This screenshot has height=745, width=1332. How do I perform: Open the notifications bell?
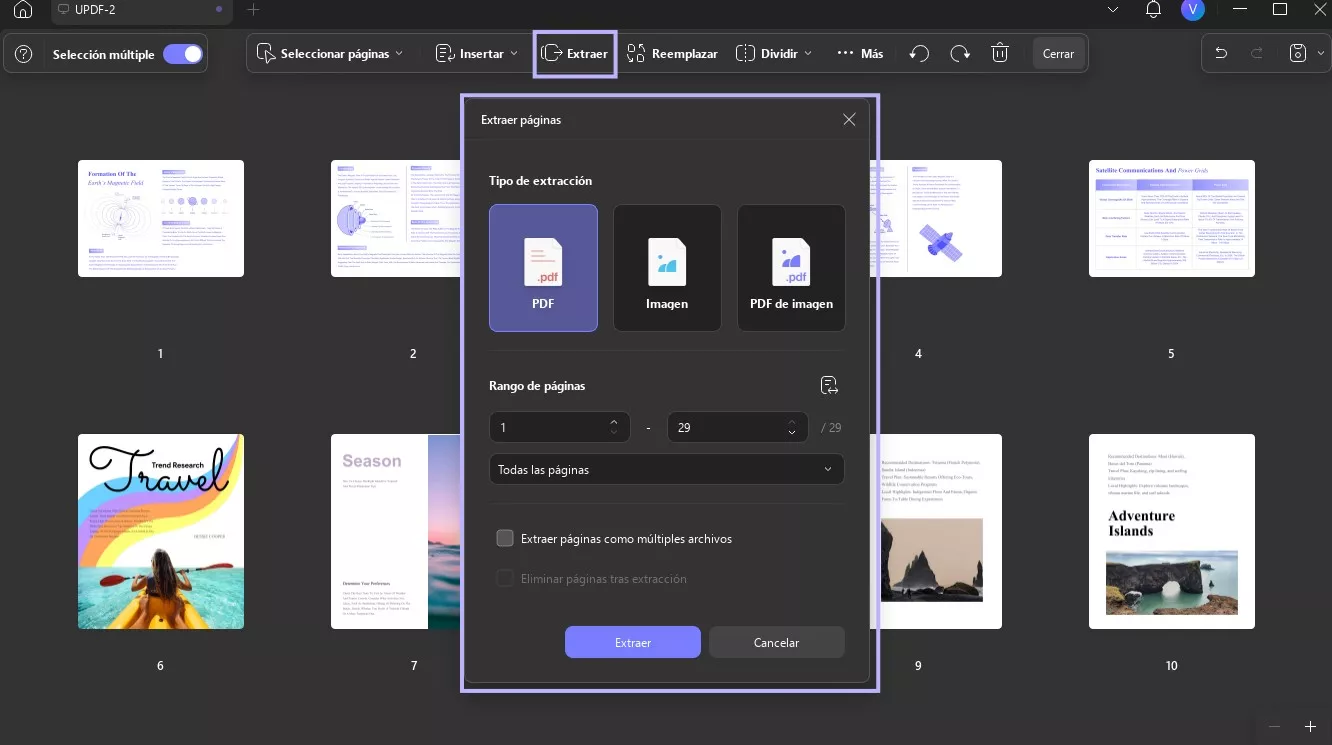[1154, 10]
